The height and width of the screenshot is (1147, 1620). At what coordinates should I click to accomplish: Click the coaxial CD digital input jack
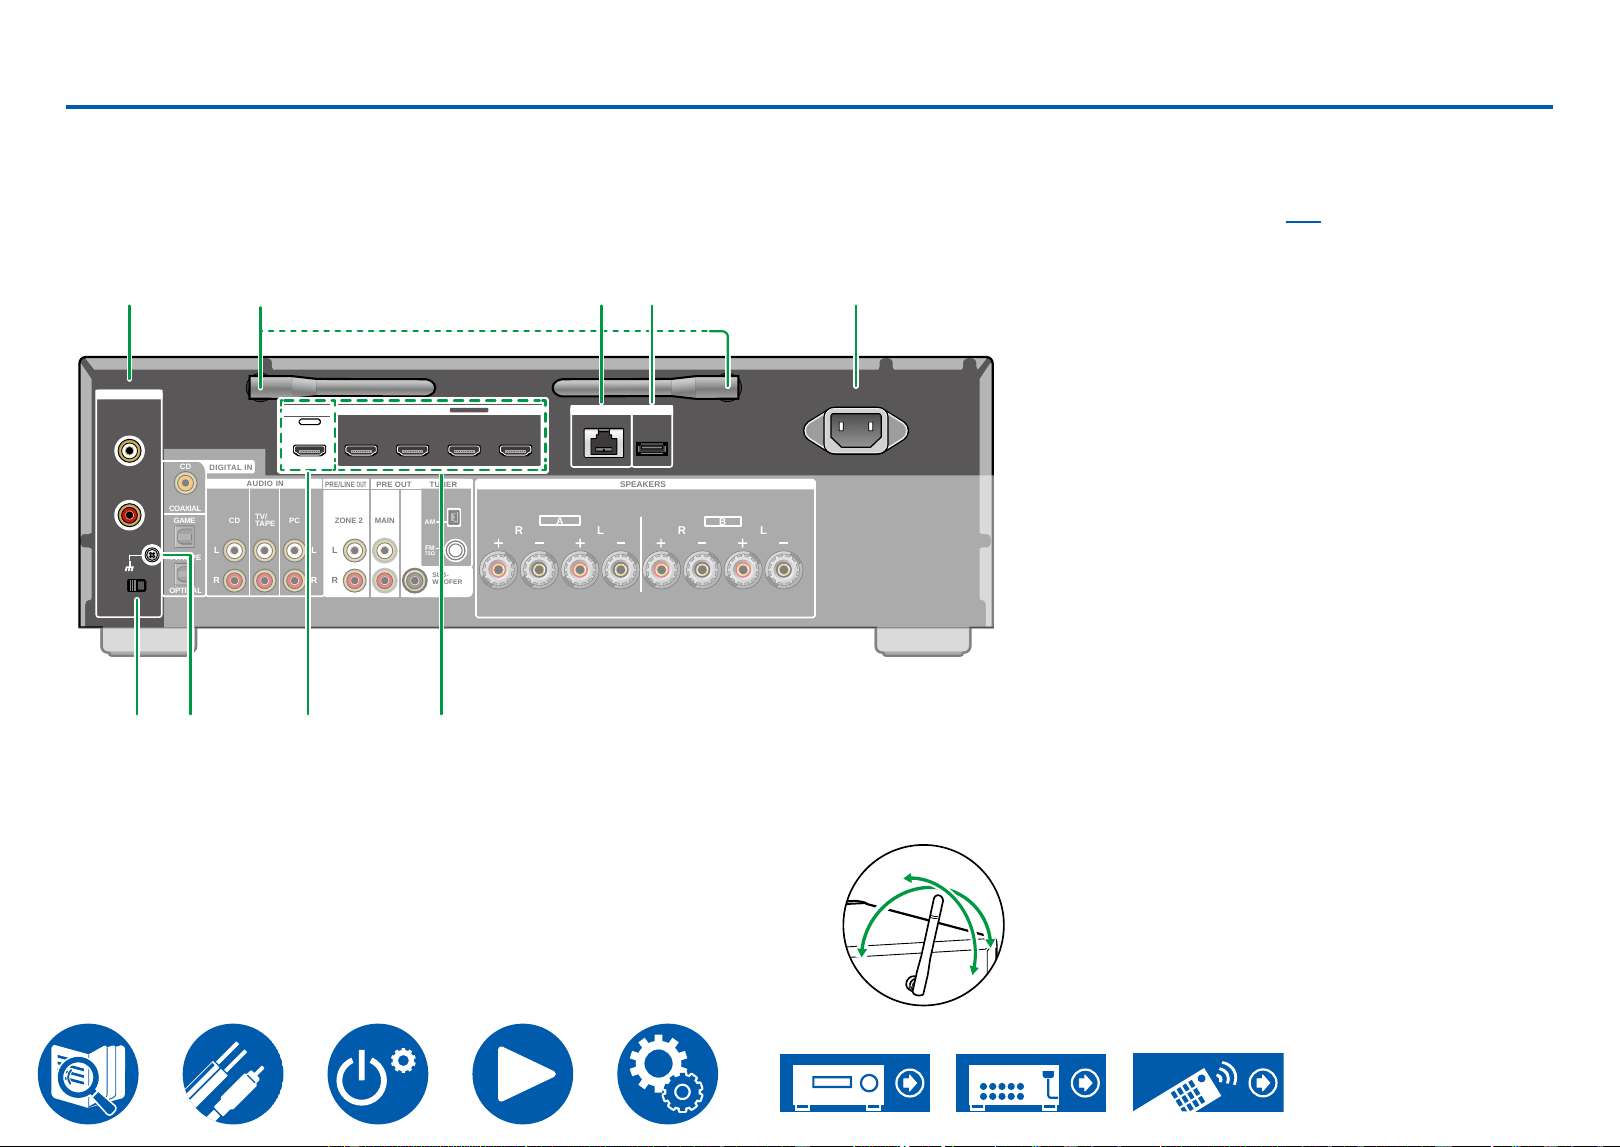(x=185, y=485)
